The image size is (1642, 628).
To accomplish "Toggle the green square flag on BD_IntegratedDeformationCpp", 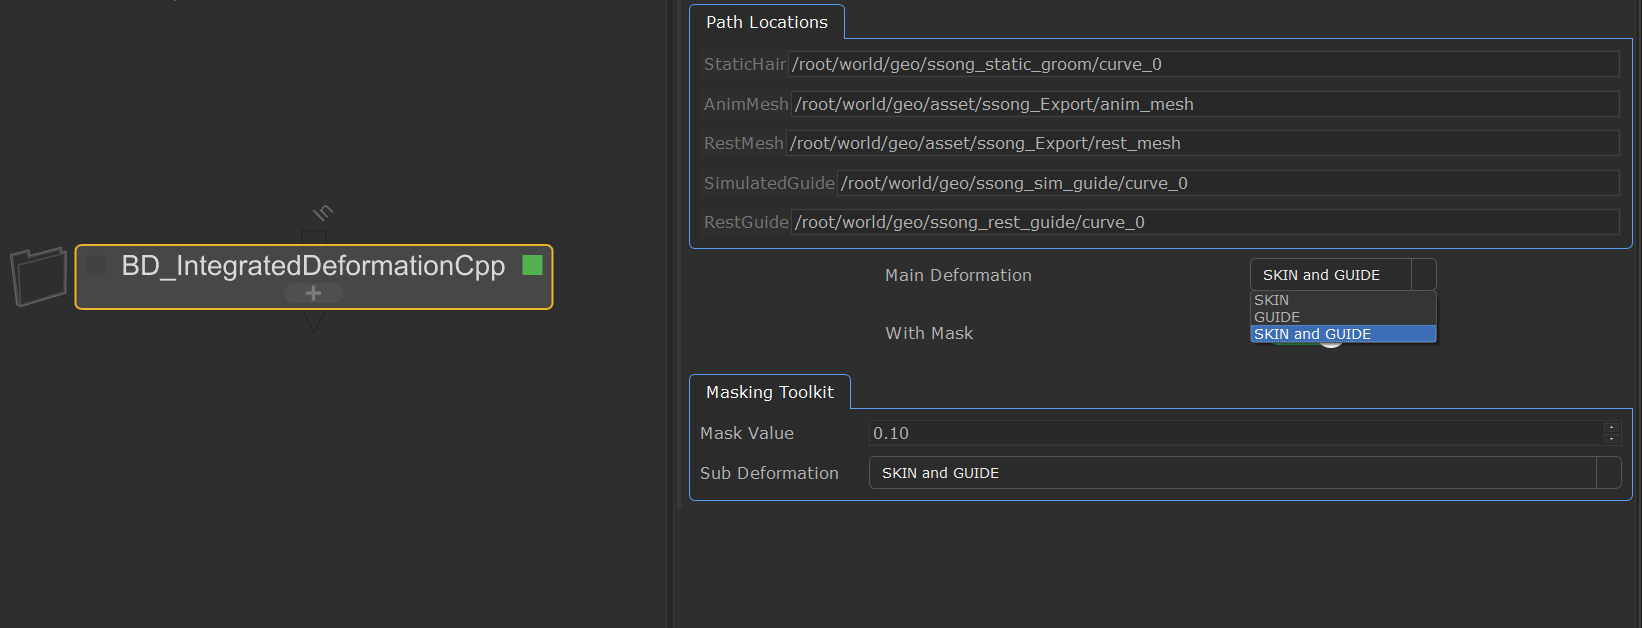I will (532, 265).
